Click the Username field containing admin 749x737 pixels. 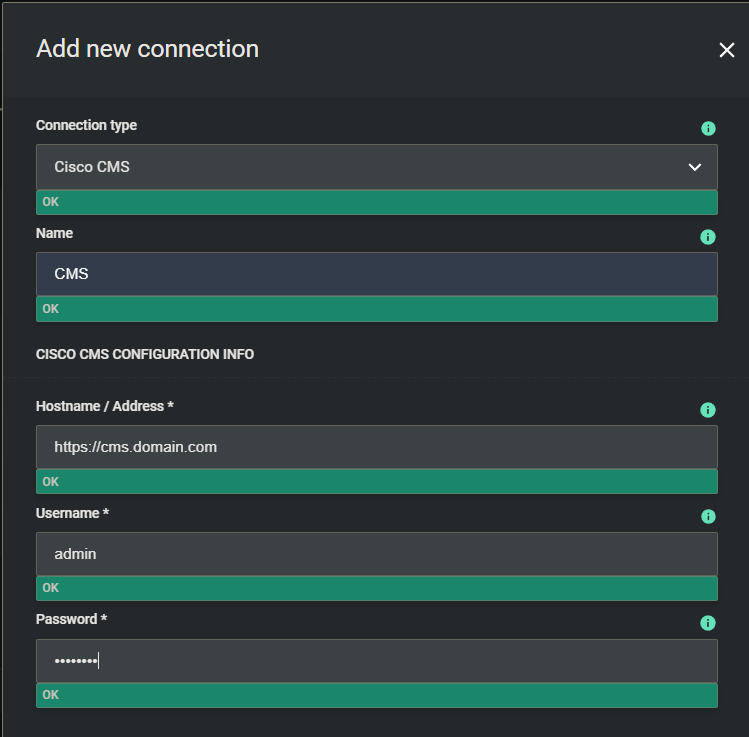(376, 553)
